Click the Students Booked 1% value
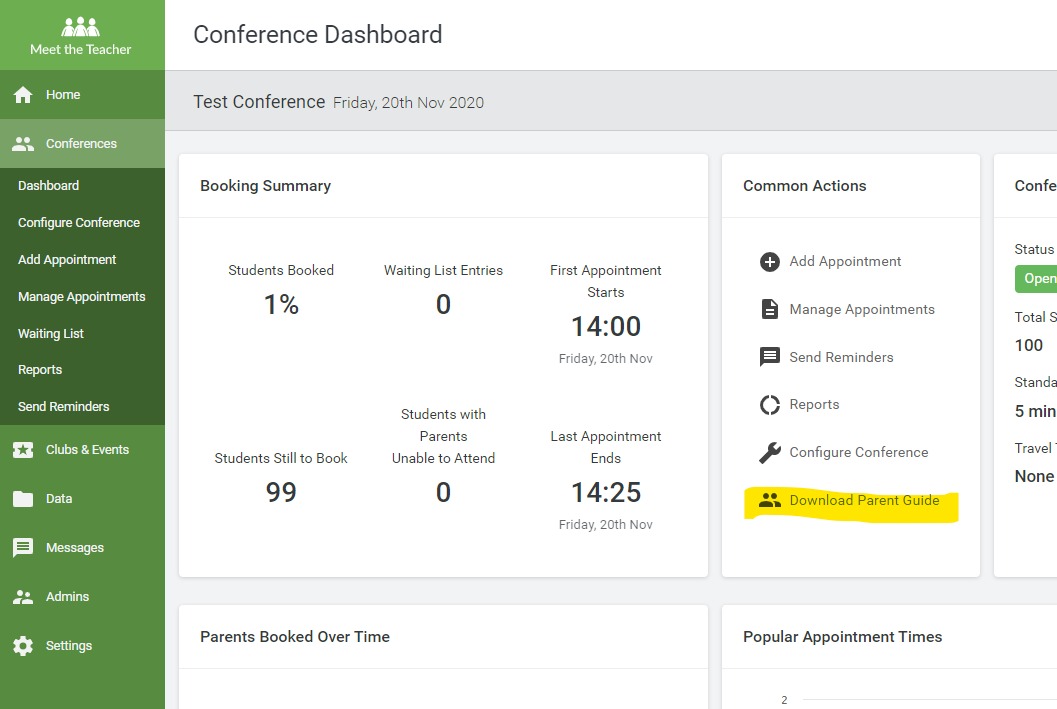 (281, 305)
